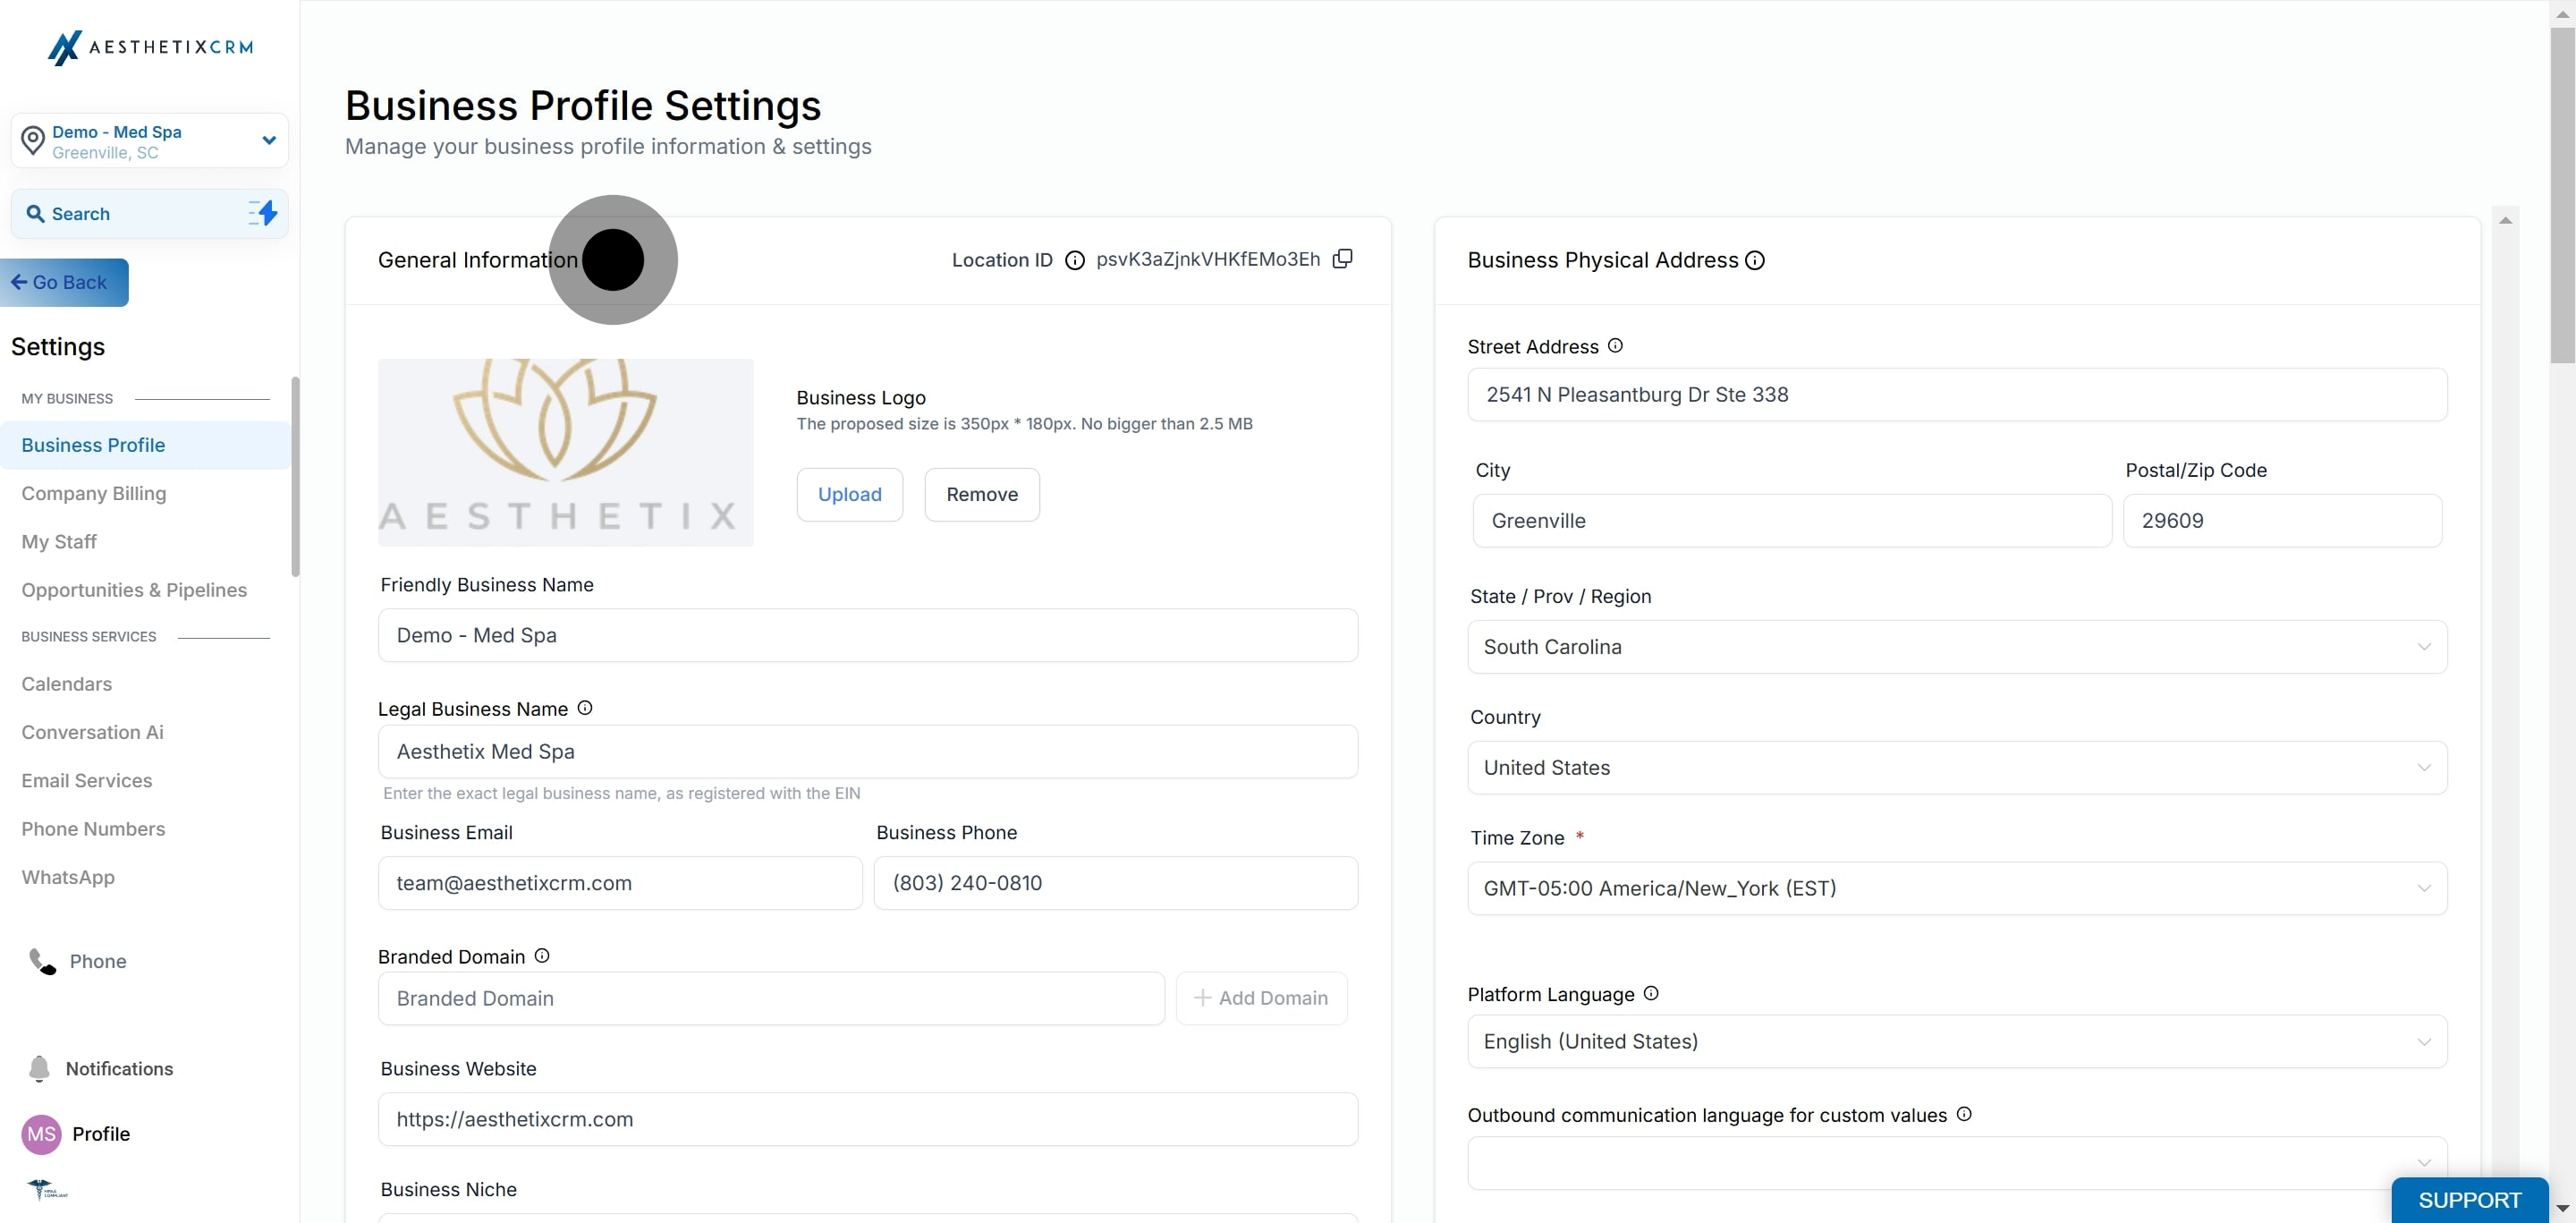Go to My Staff settings
This screenshot has height=1223, width=2576.
(59, 541)
